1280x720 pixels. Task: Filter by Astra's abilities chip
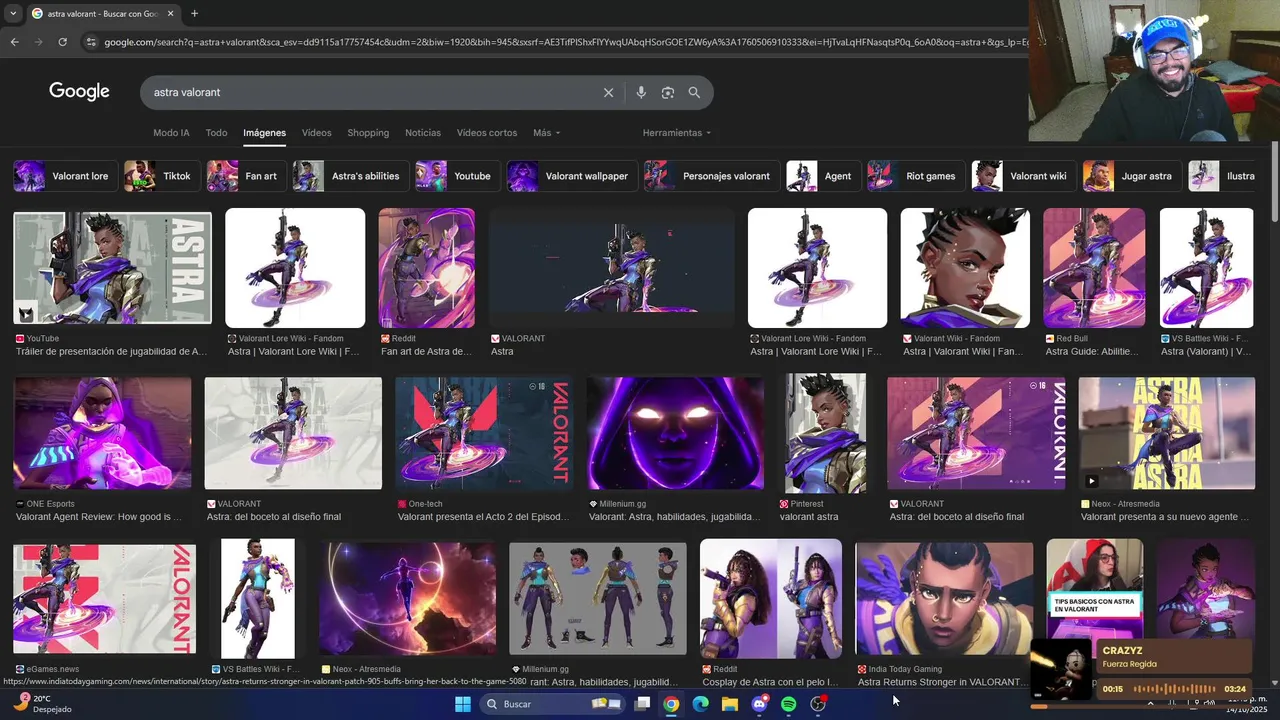click(350, 176)
